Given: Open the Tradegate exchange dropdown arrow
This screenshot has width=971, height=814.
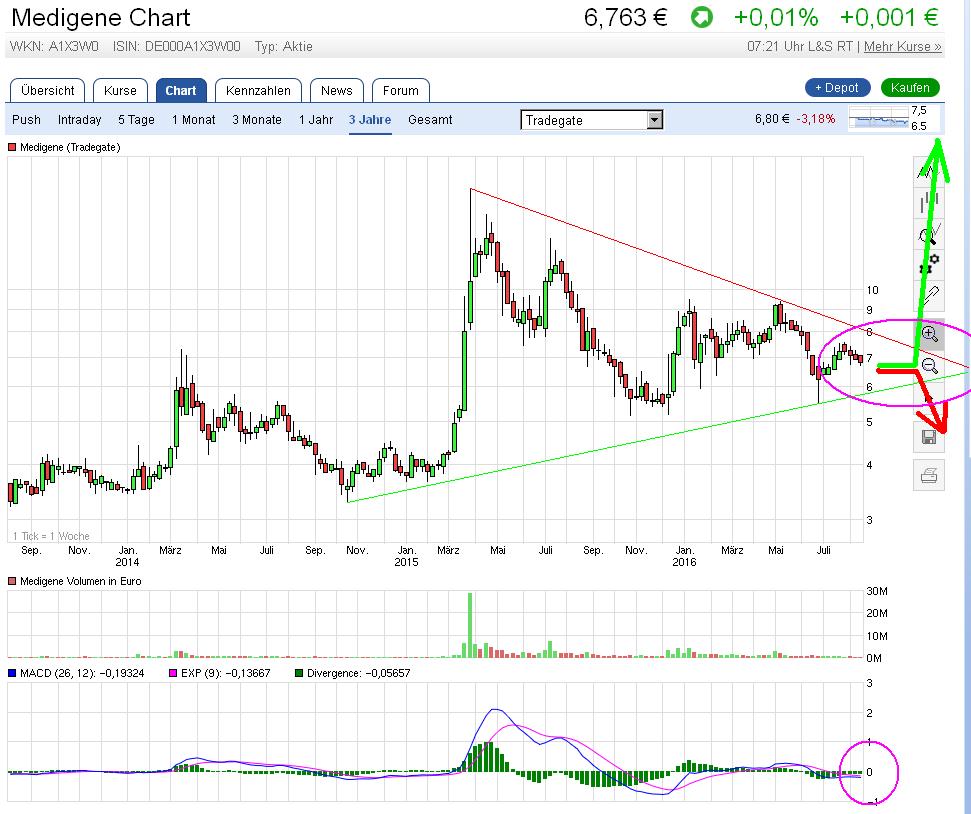Looking at the screenshot, I should (x=655, y=120).
